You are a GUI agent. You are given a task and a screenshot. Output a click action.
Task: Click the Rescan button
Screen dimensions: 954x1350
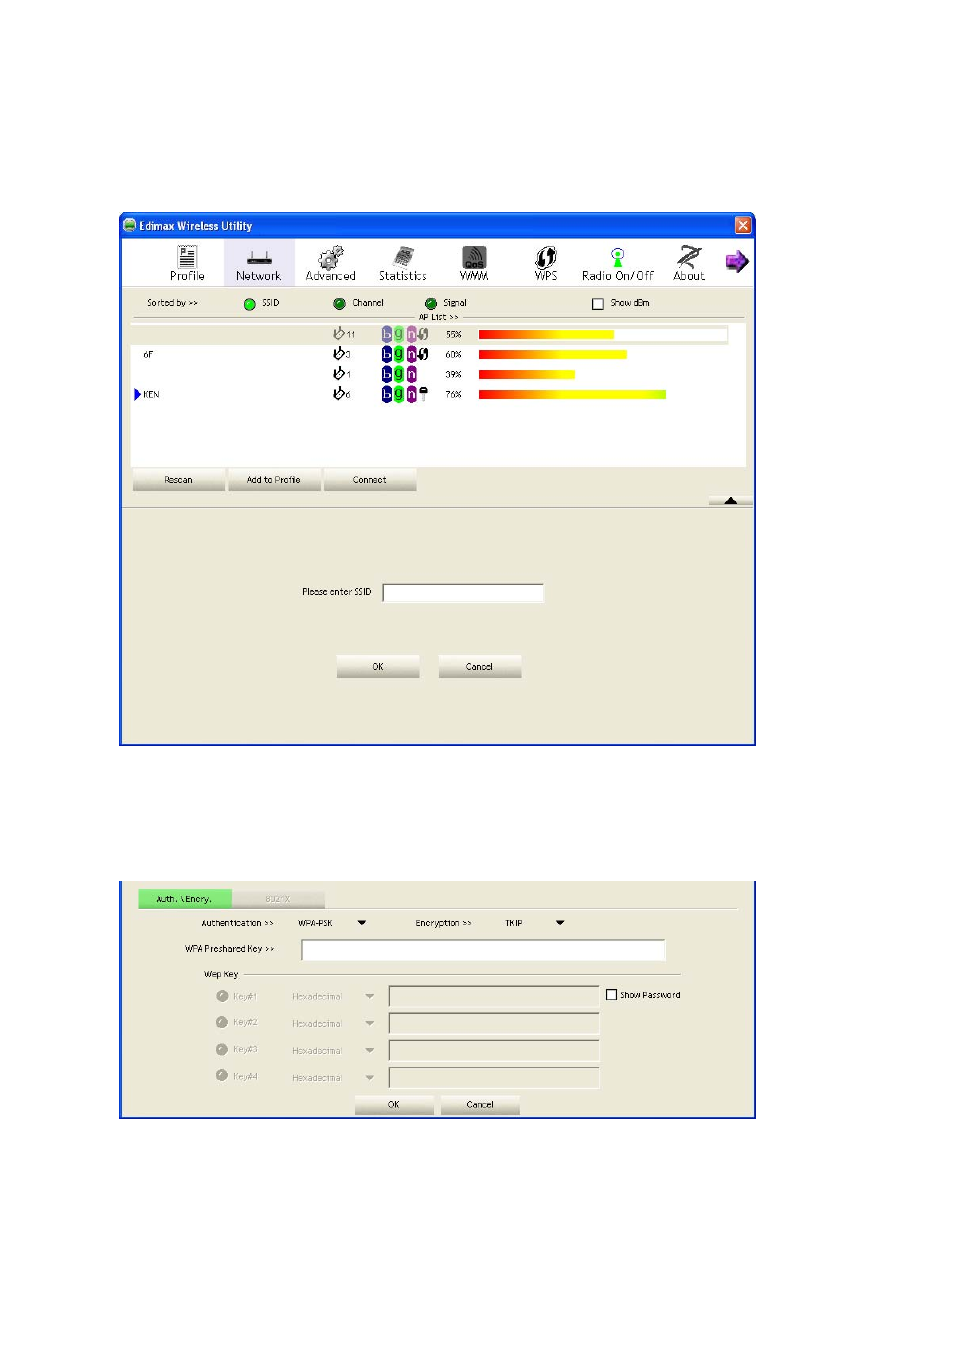coord(179,480)
